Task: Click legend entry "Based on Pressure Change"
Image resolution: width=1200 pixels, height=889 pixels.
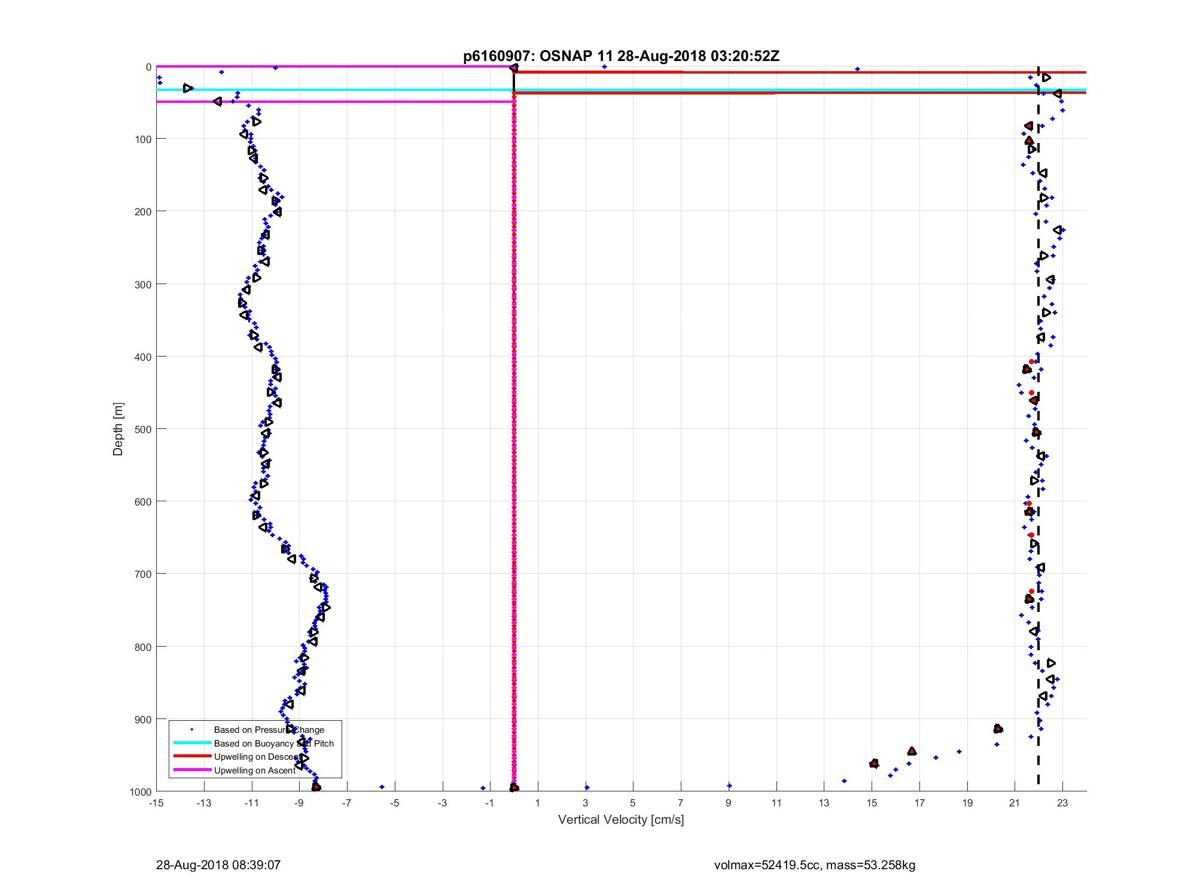Action: [269, 729]
